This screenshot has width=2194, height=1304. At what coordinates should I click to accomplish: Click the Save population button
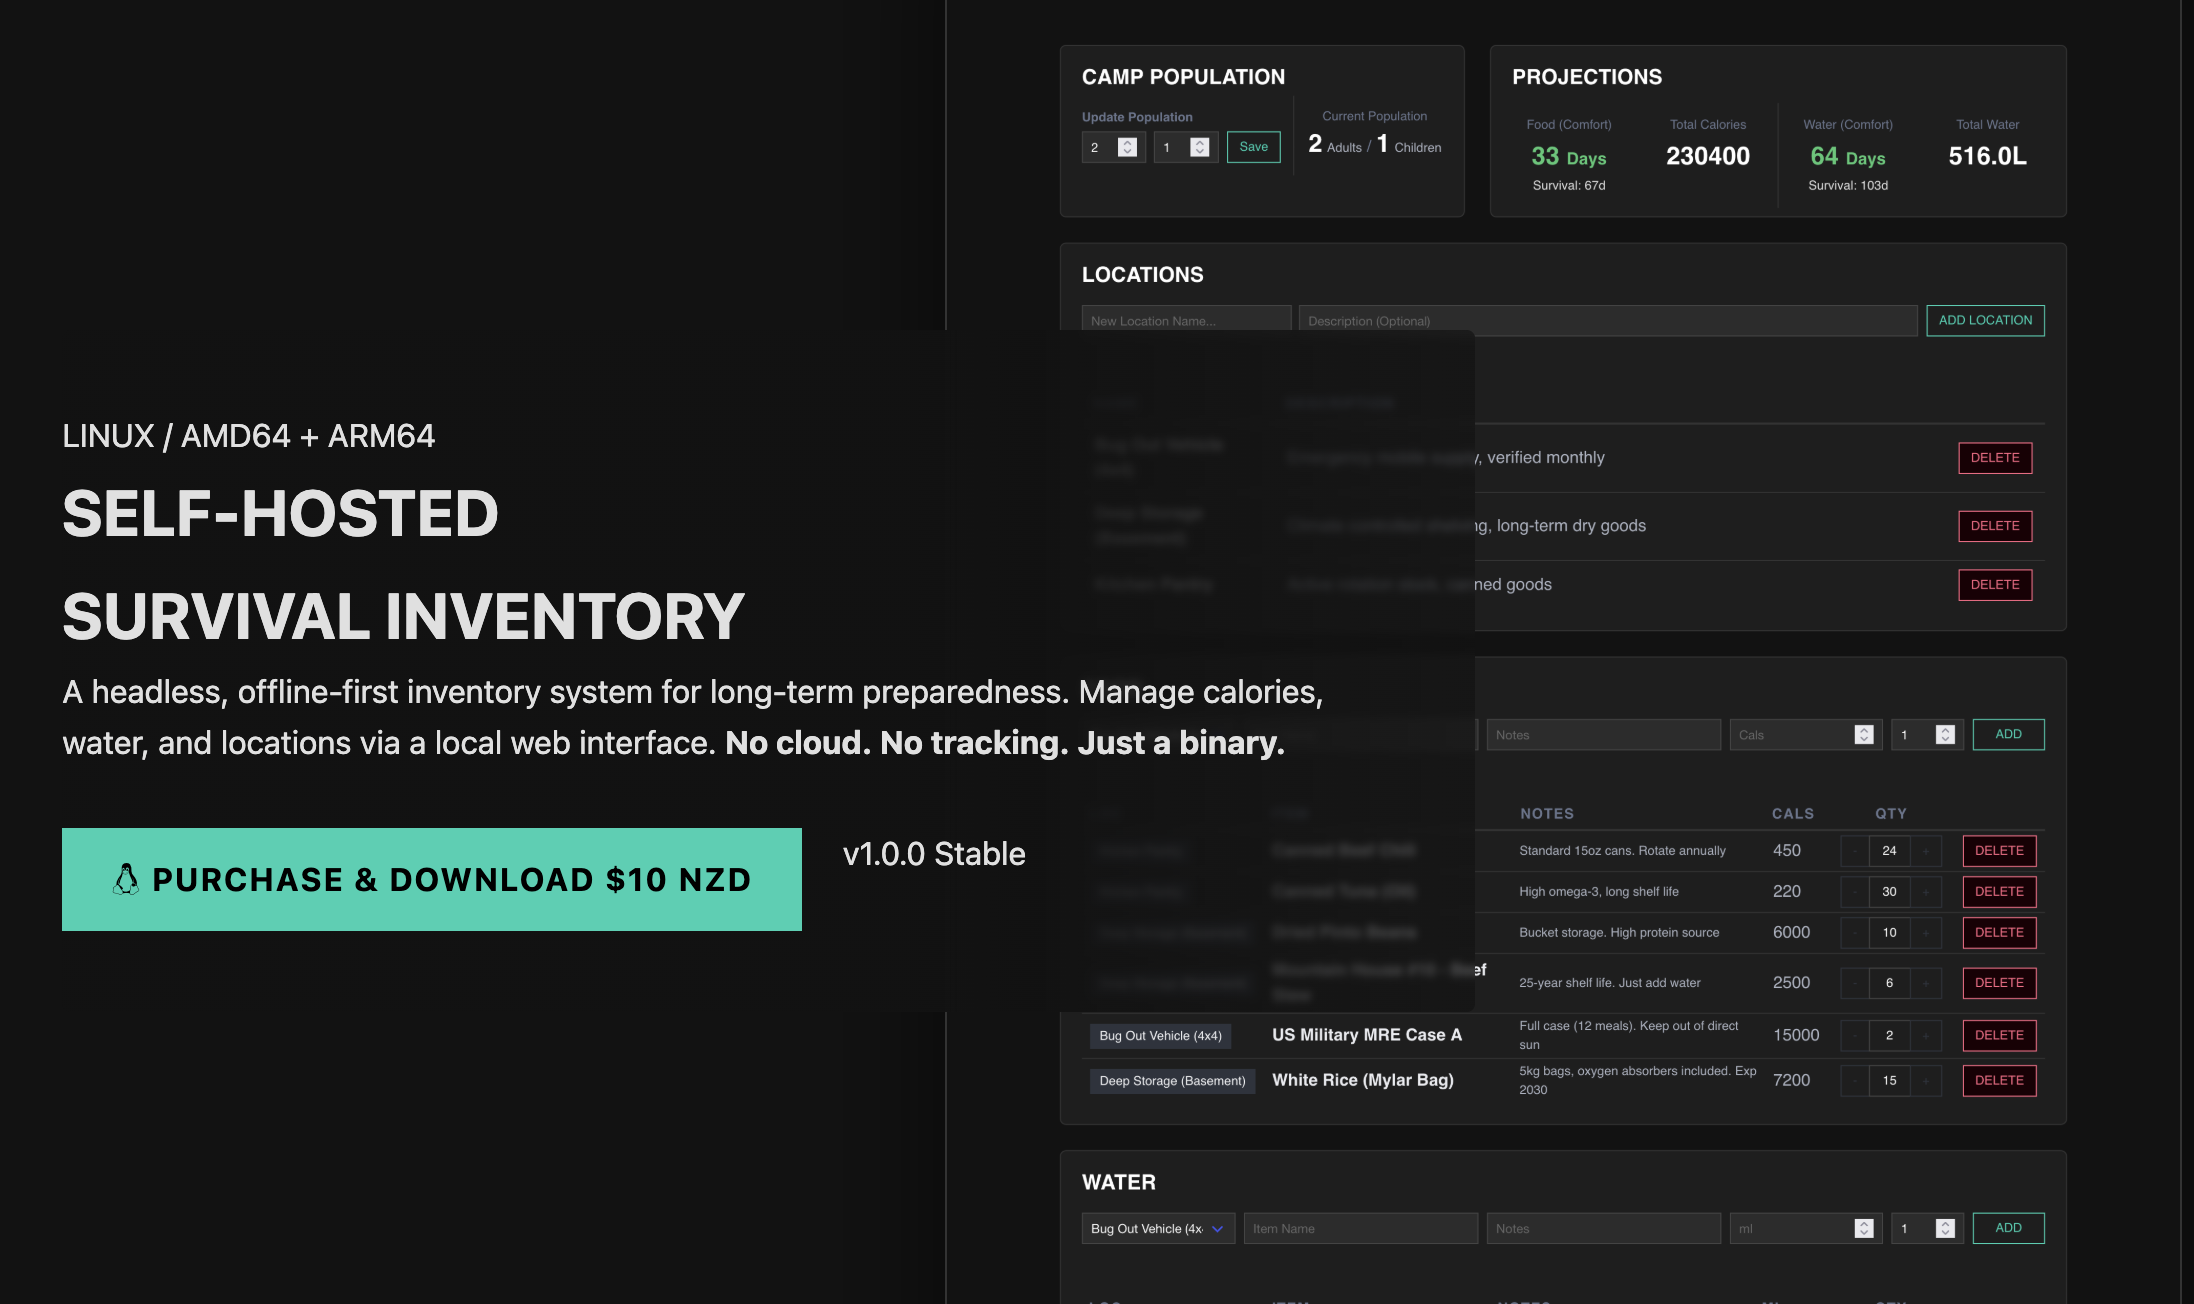click(x=1253, y=147)
